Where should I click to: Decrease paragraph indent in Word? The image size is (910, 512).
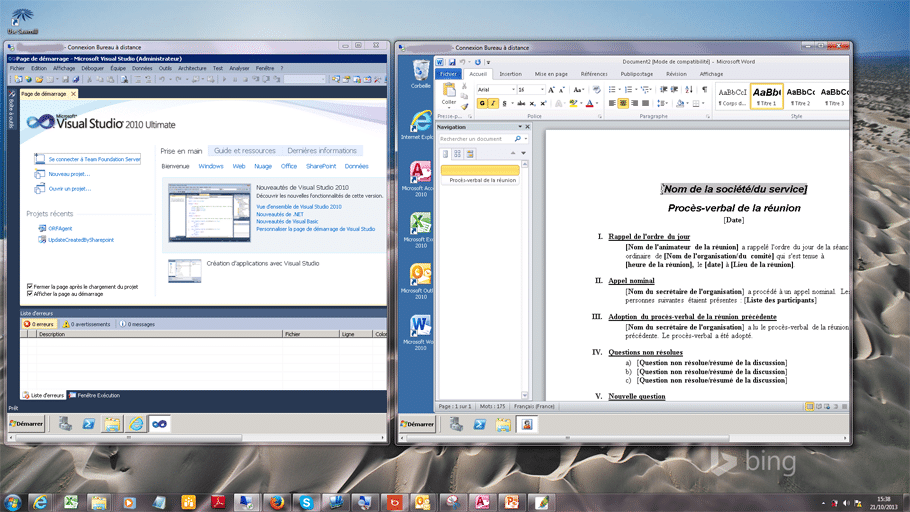click(x=663, y=89)
